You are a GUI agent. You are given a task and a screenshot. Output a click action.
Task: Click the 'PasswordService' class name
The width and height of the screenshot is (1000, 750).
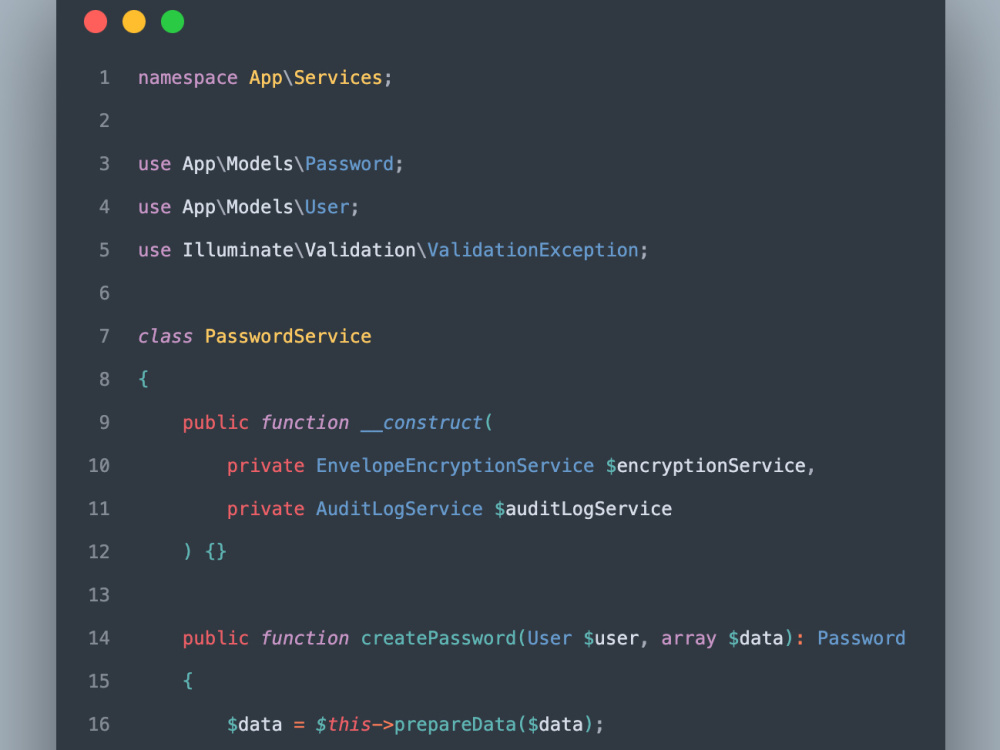tap(288, 336)
